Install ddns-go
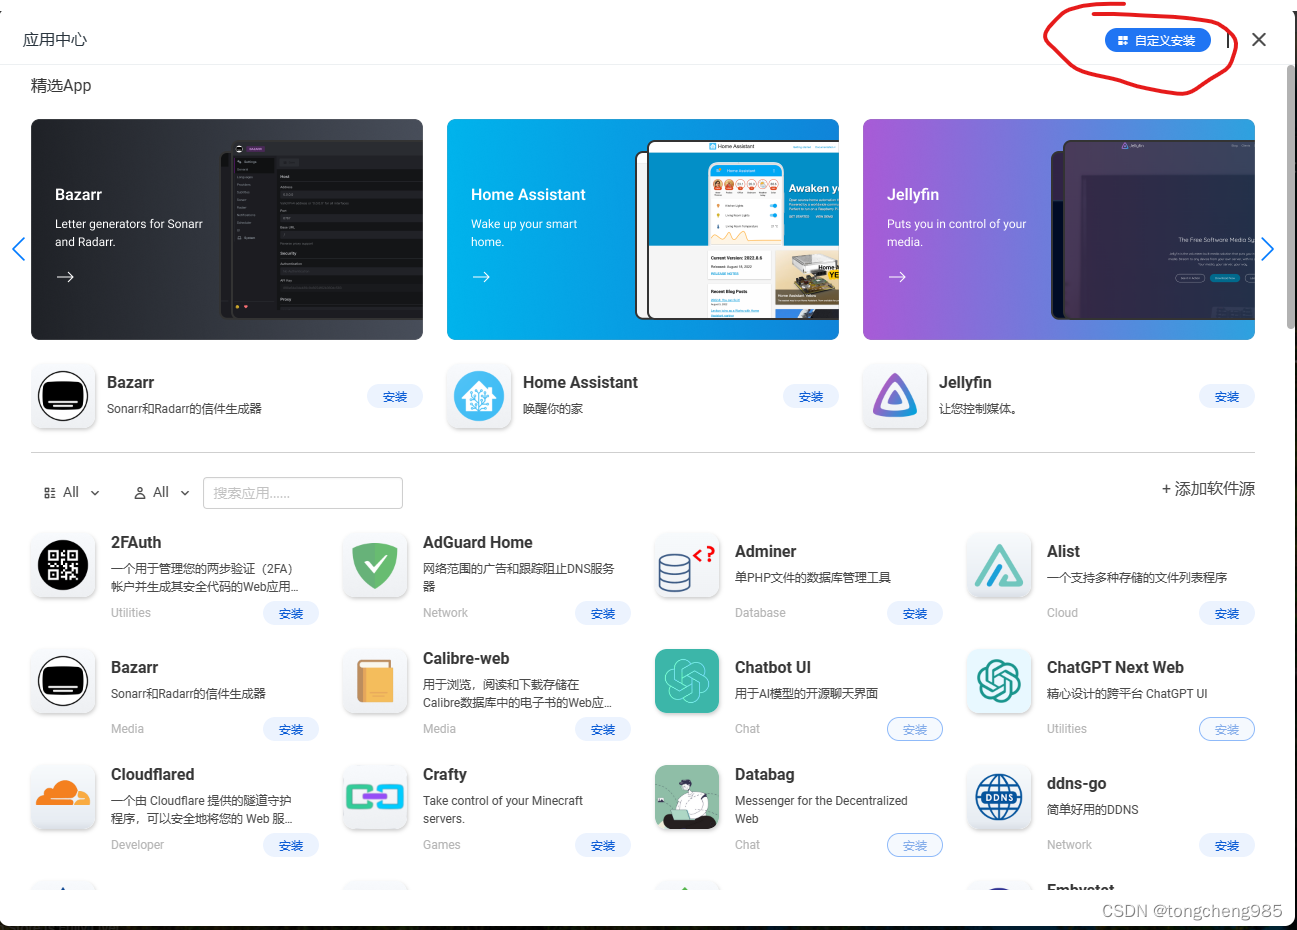This screenshot has height=930, width=1297. pyautogui.click(x=1227, y=846)
